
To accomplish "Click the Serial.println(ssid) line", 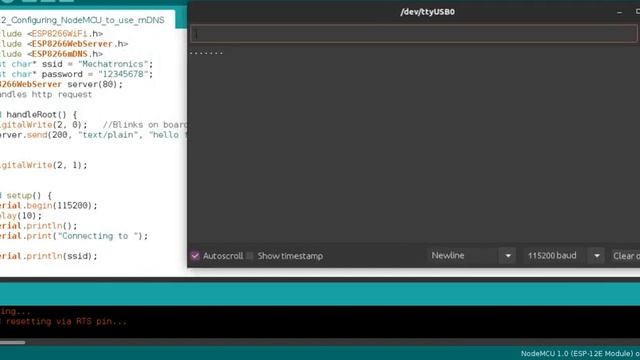I will click(x=49, y=256).
